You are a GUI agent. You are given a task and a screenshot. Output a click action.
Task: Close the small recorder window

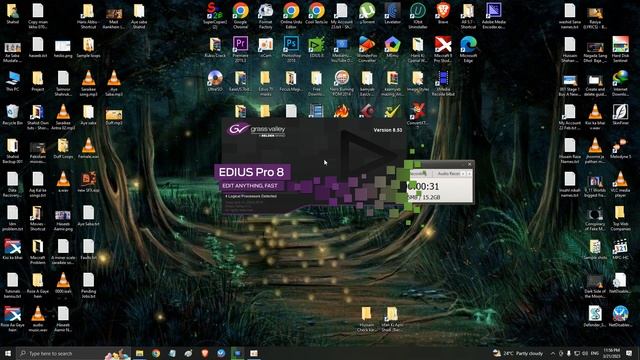[x=469, y=164]
